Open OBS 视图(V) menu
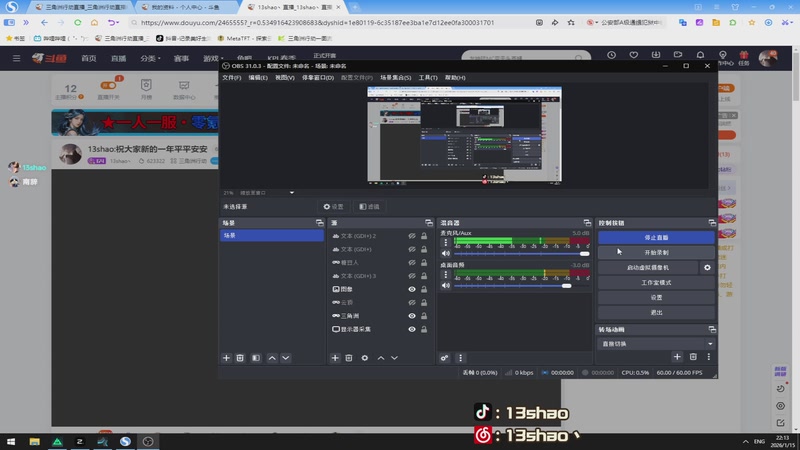This screenshot has width=800, height=450. tap(285, 78)
